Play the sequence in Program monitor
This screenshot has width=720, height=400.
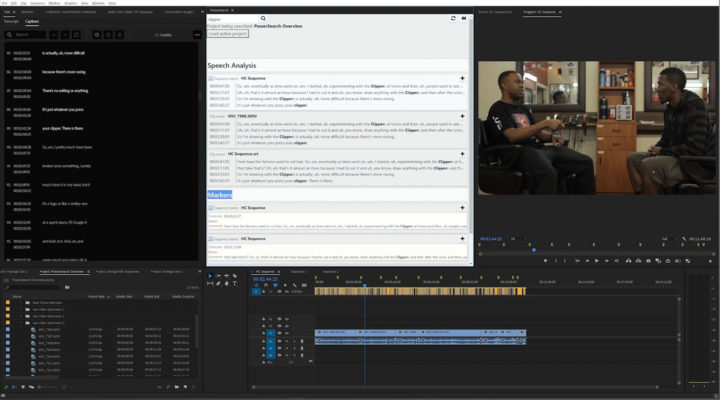596,261
